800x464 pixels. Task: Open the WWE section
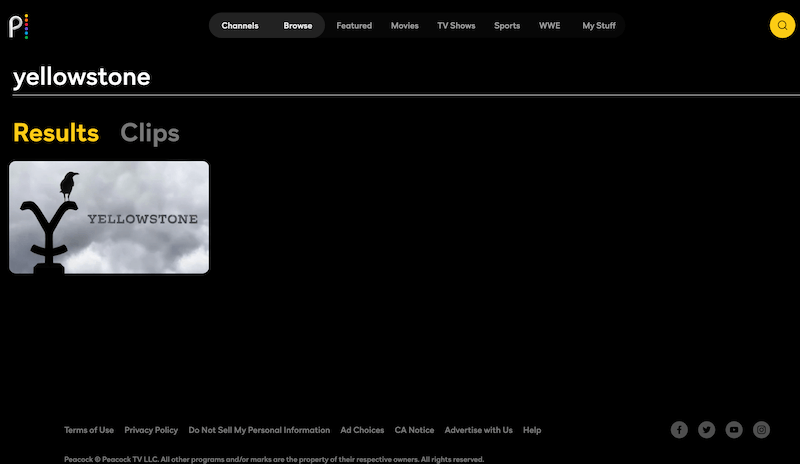pos(550,25)
